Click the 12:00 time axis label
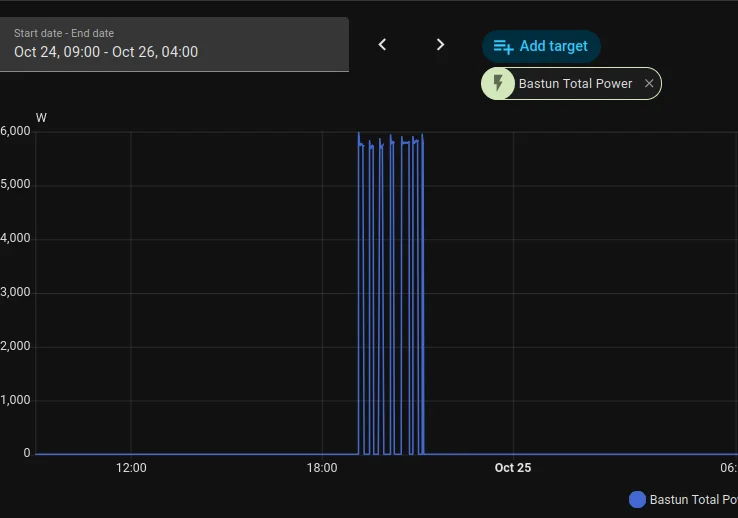This screenshot has height=518, width=738. click(131, 468)
